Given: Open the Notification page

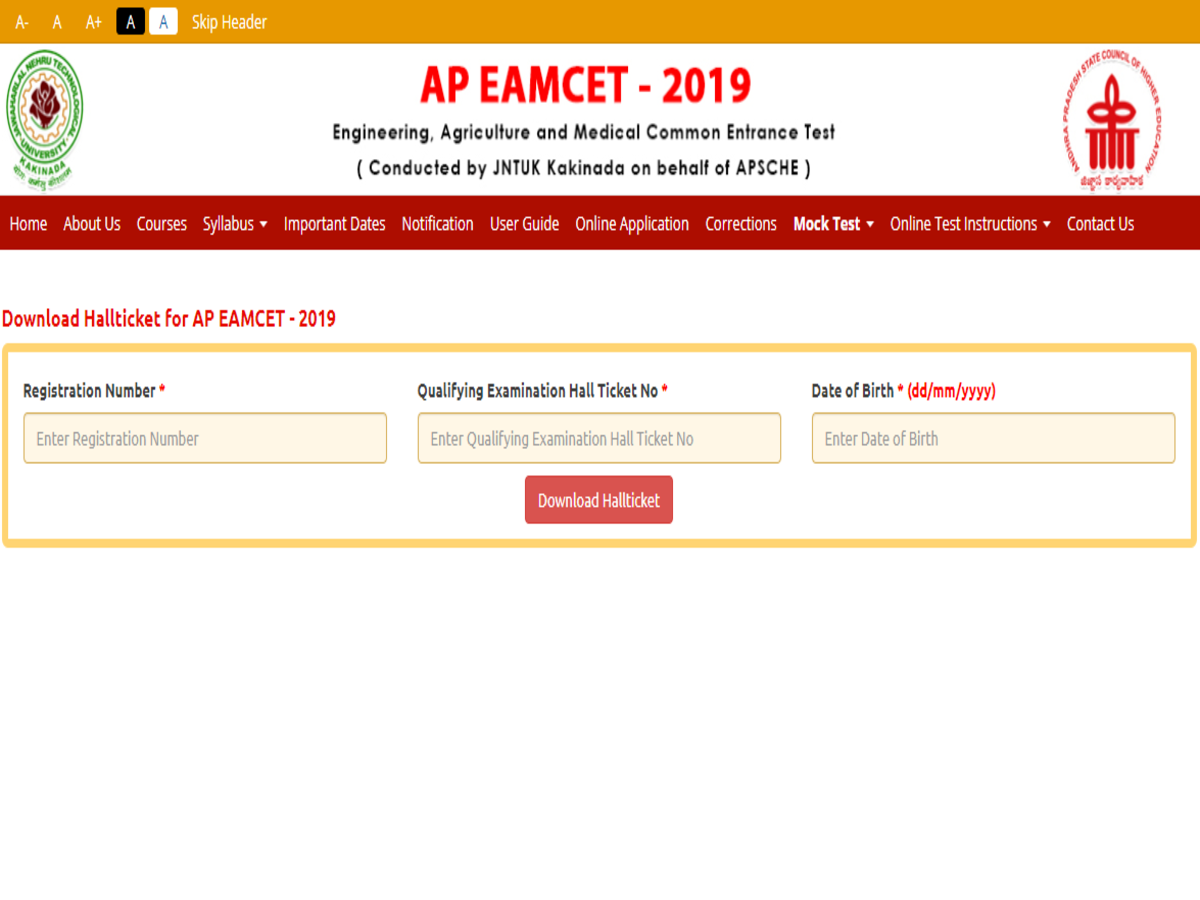Looking at the screenshot, I should coord(437,224).
